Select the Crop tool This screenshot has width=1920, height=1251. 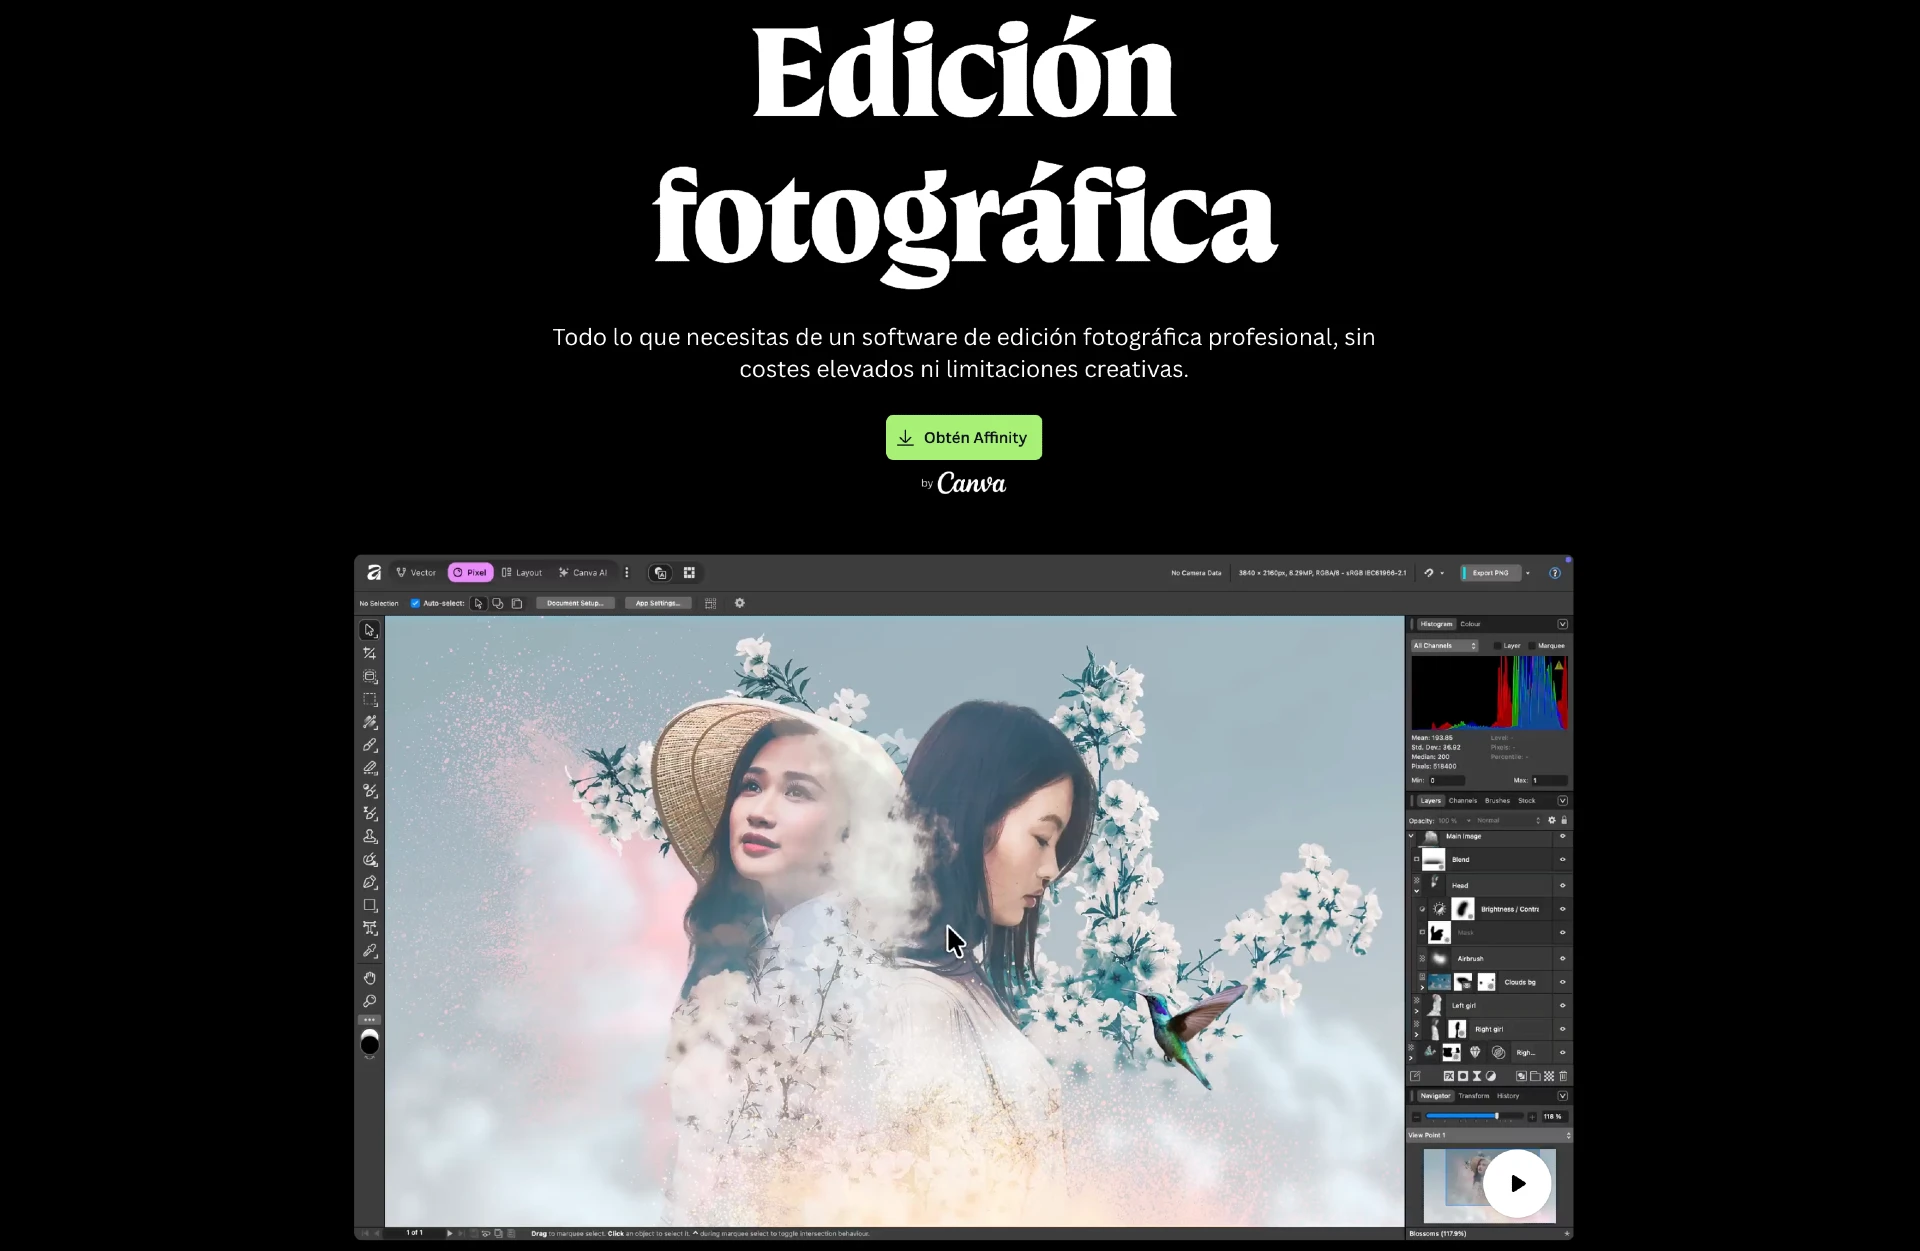pyautogui.click(x=370, y=653)
